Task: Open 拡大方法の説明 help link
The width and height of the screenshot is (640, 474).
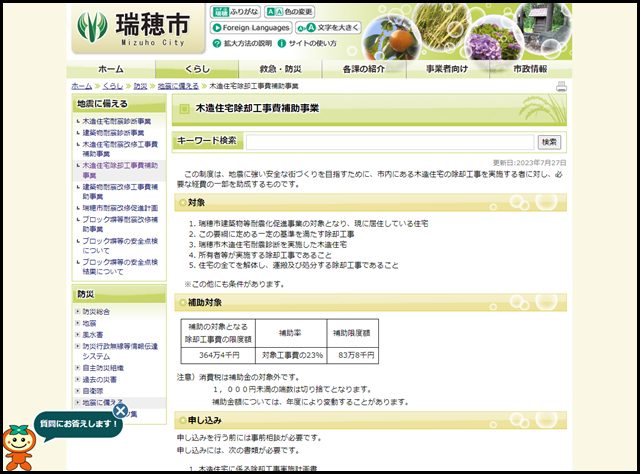Action: tap(243, 44)
